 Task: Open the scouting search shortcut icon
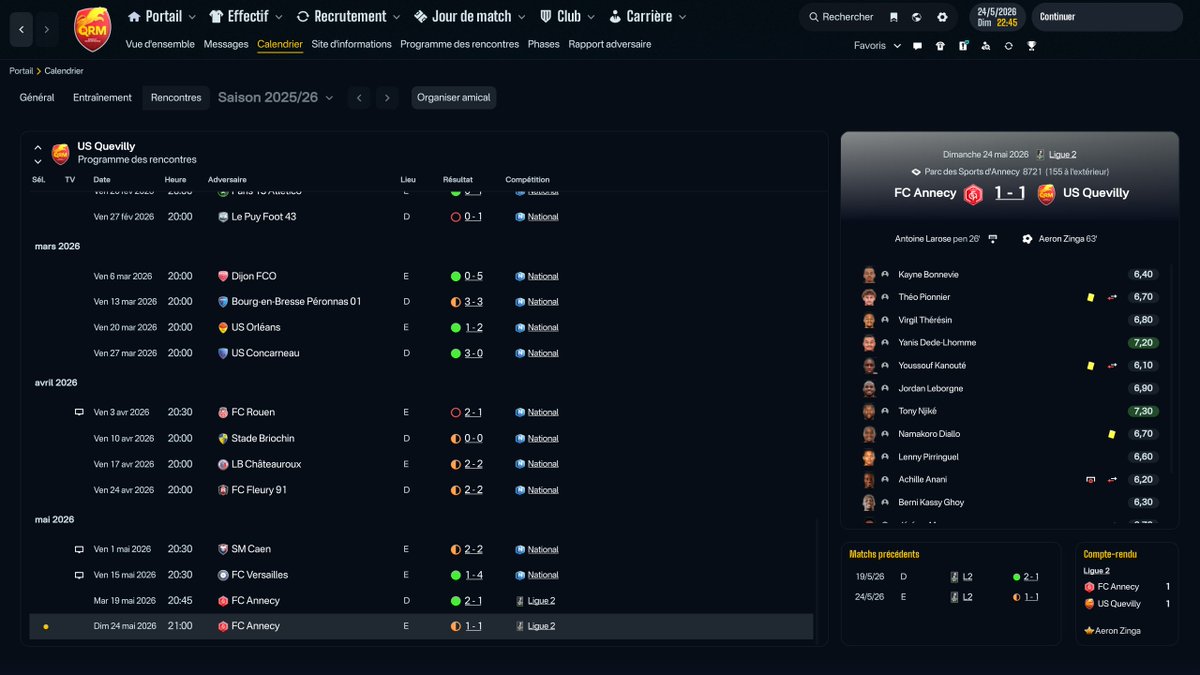click(986, 46)
